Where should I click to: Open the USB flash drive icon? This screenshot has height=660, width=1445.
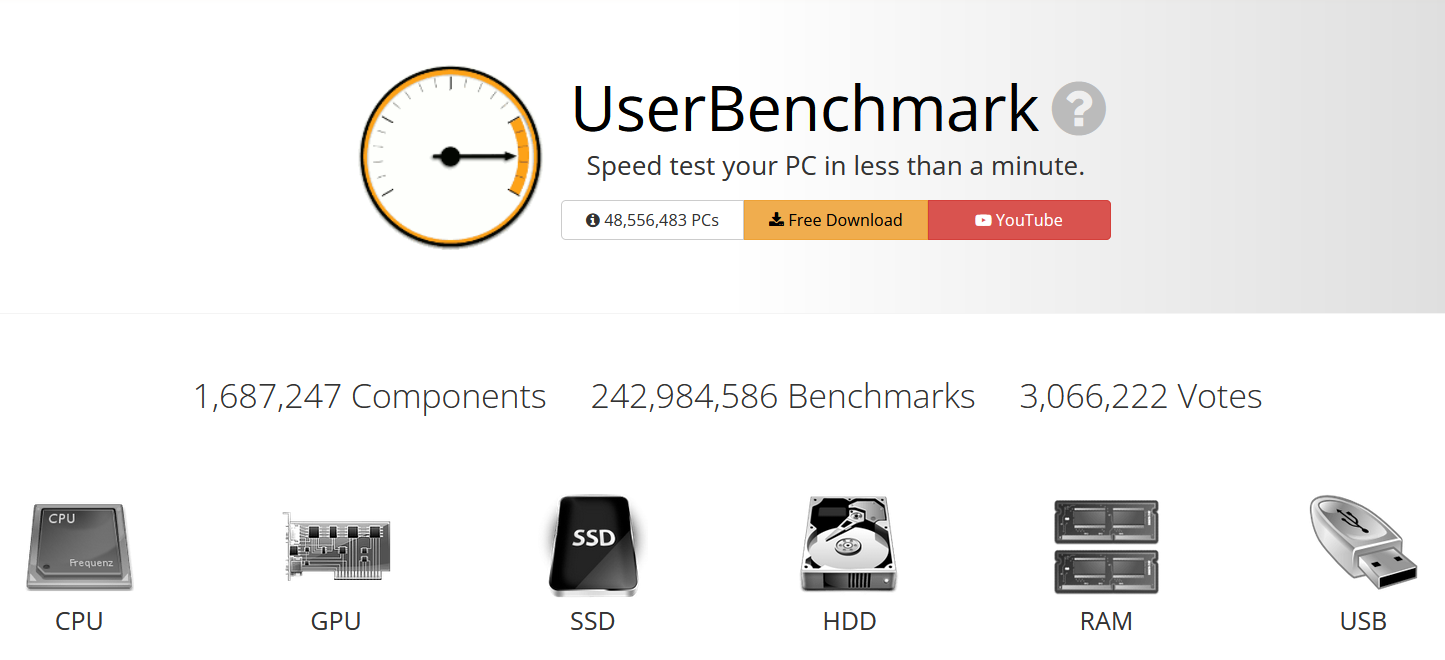tap(1362, 545)
